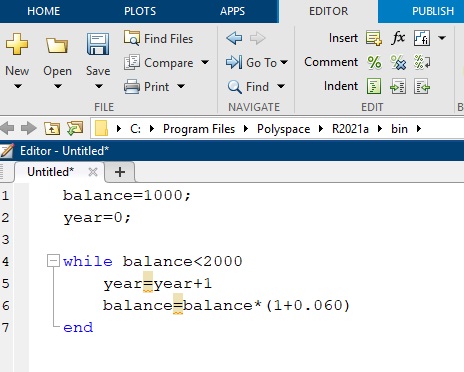Switch to the PLOTS tab
The width and height of the screenshot is (464, 372).
coord(140,11)
